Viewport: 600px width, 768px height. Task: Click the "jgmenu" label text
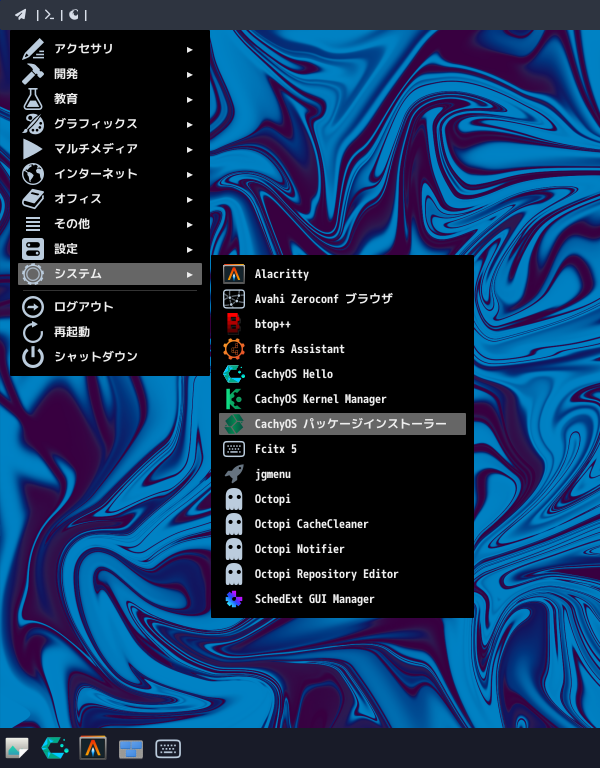tap(273, 475)
